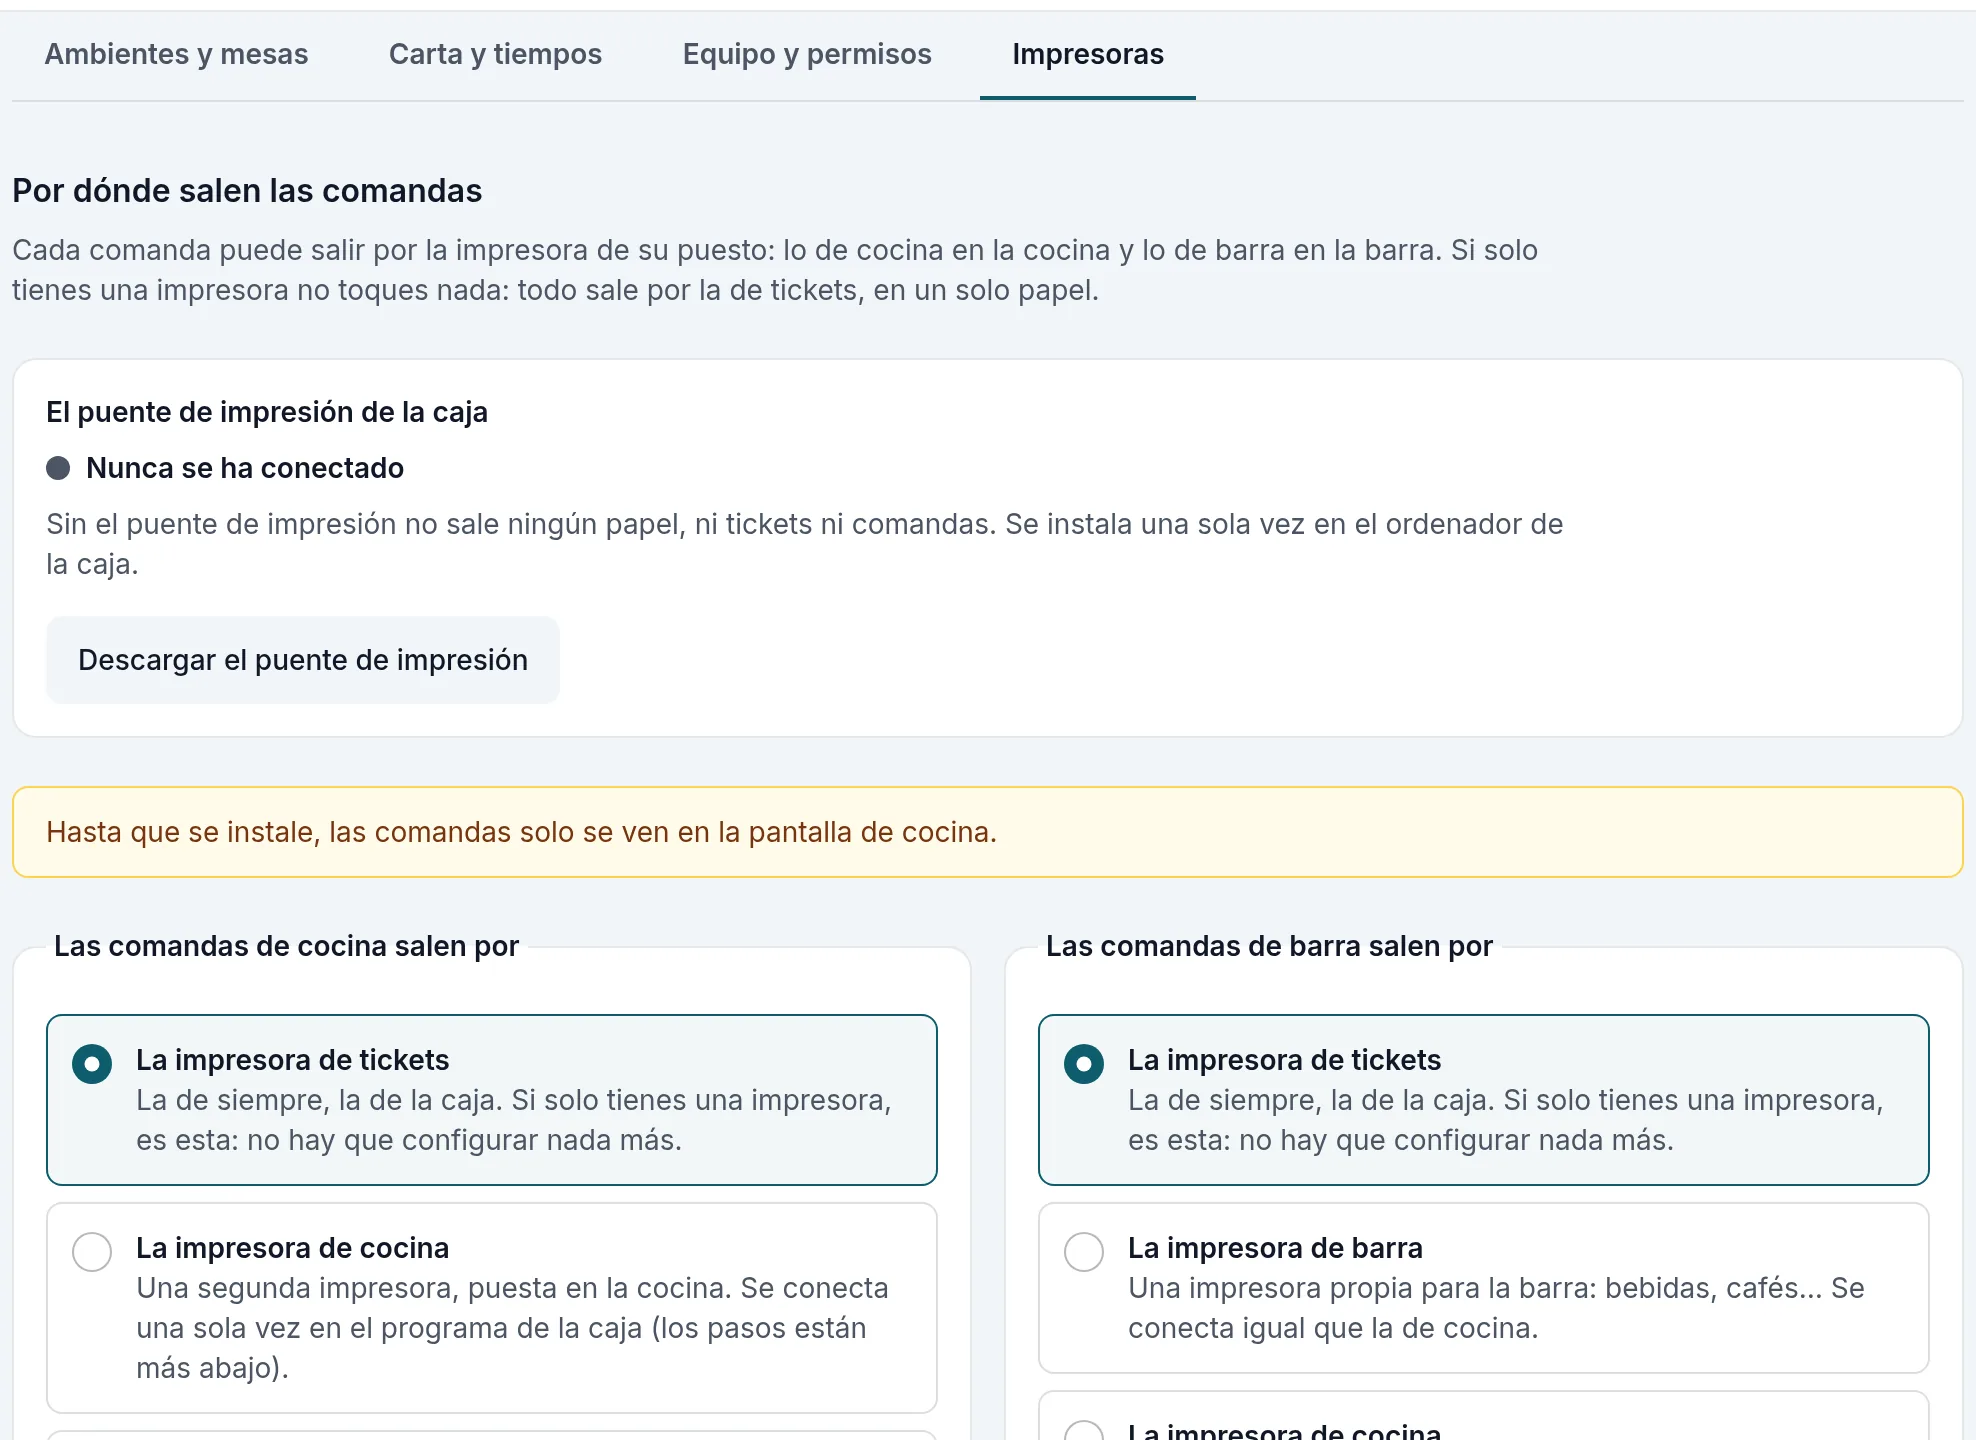Click the title El puente de impresión de la caja
Screen dimensions: 1976x1440
(267, 412)
